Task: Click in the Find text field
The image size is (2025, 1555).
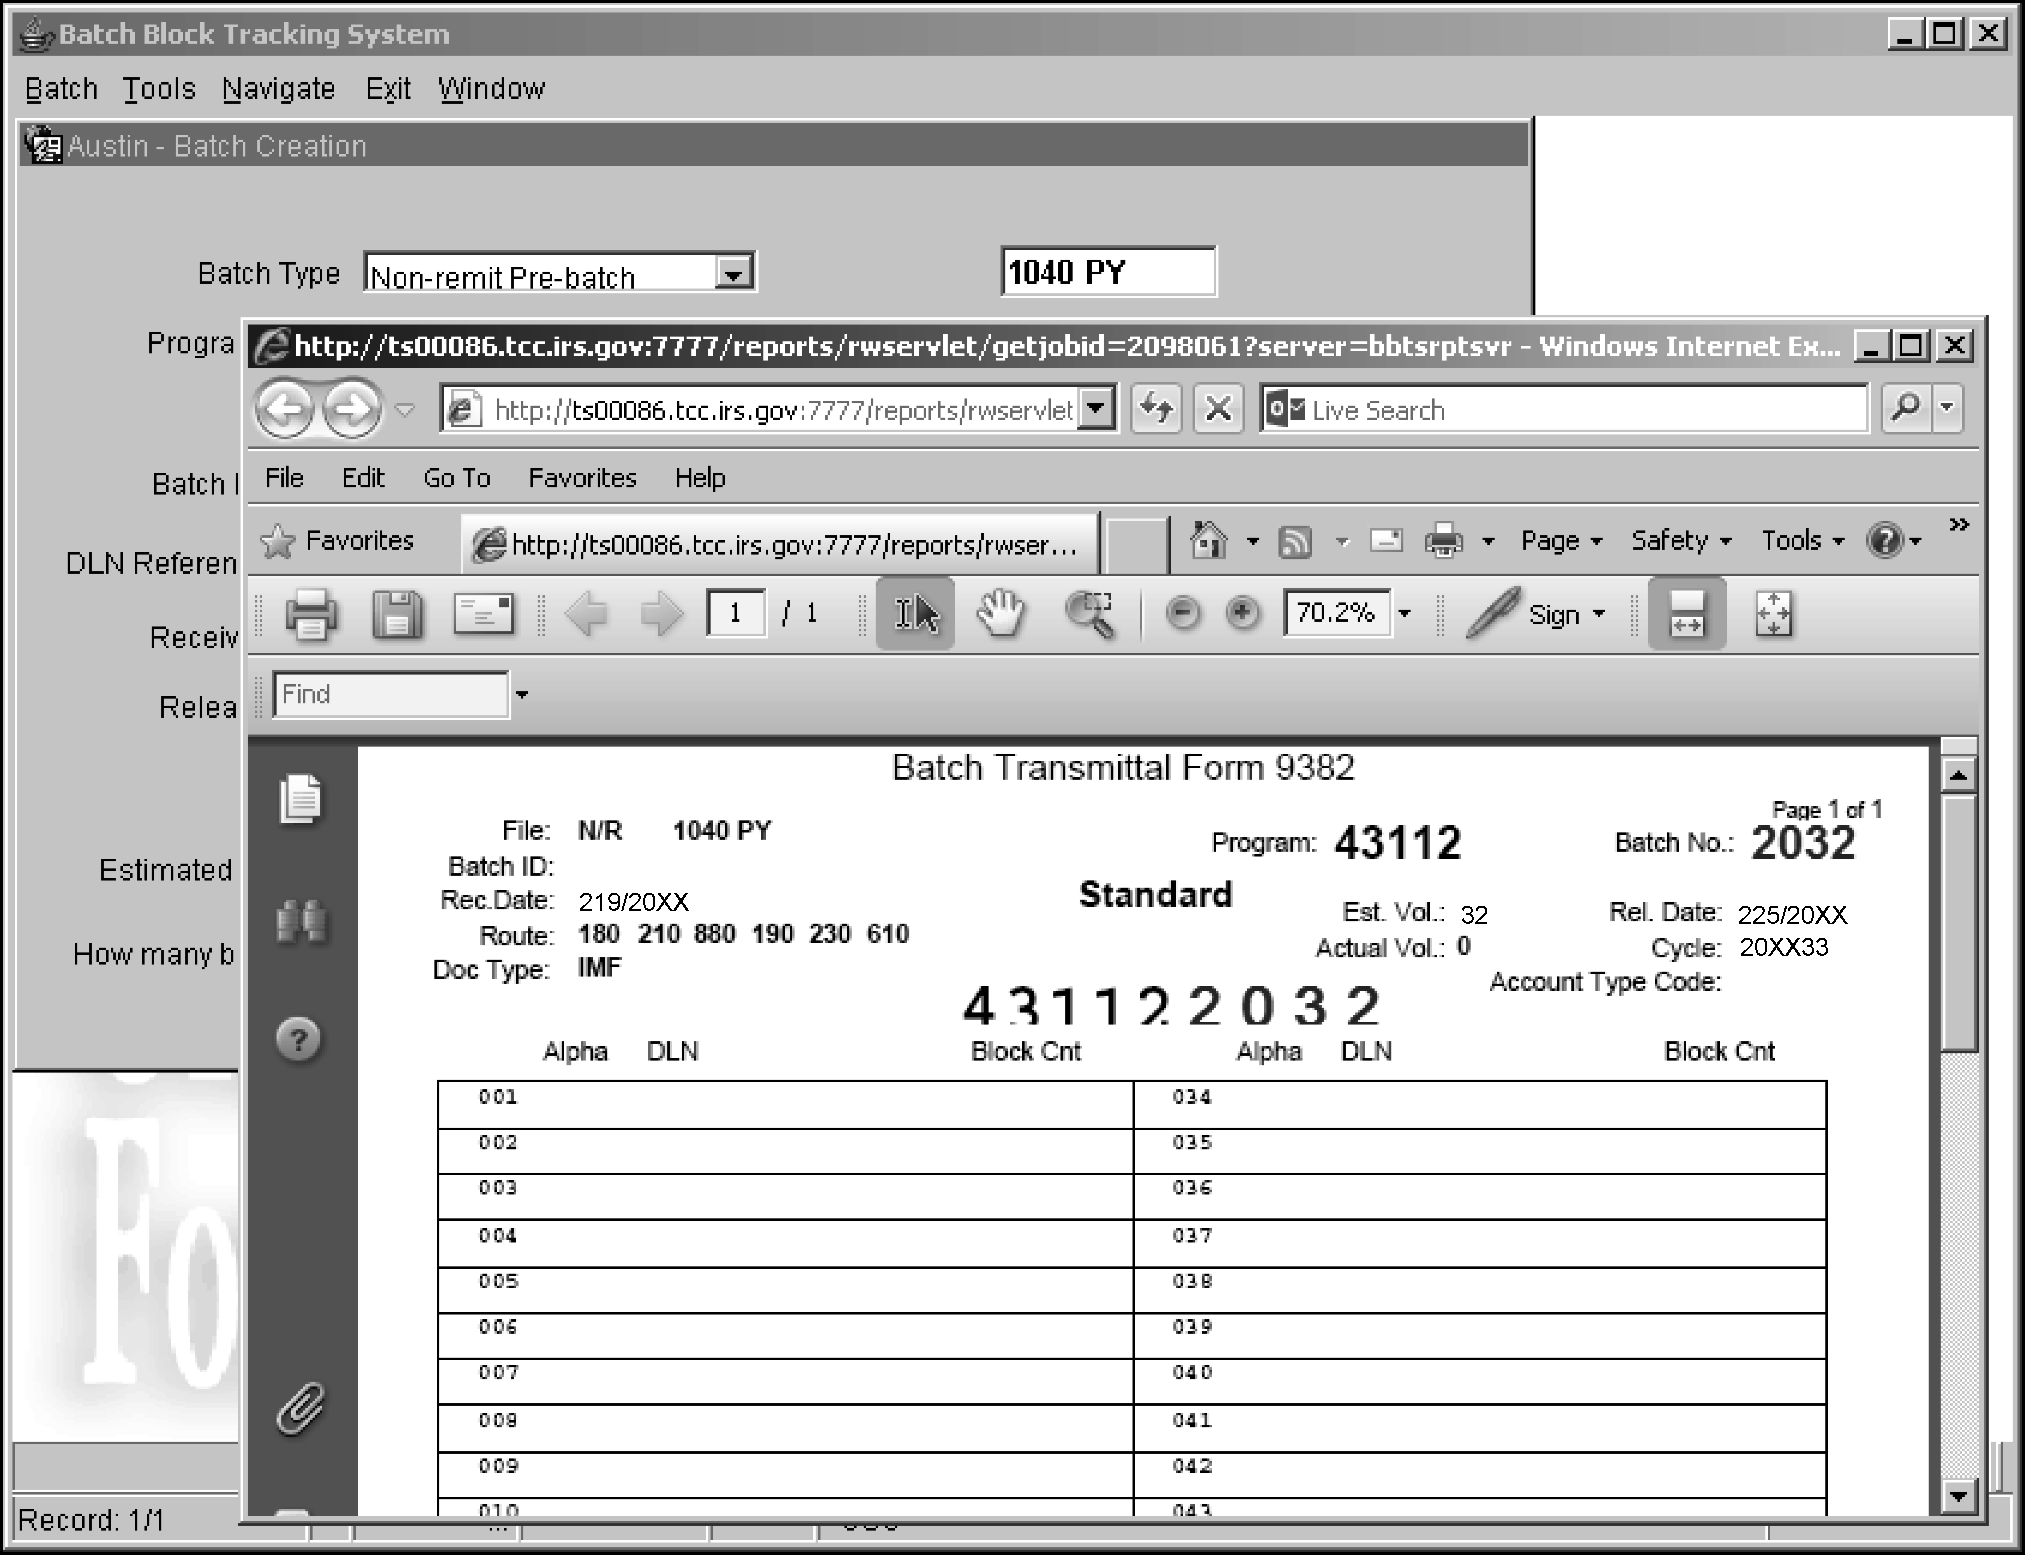Action: (390, 694)
